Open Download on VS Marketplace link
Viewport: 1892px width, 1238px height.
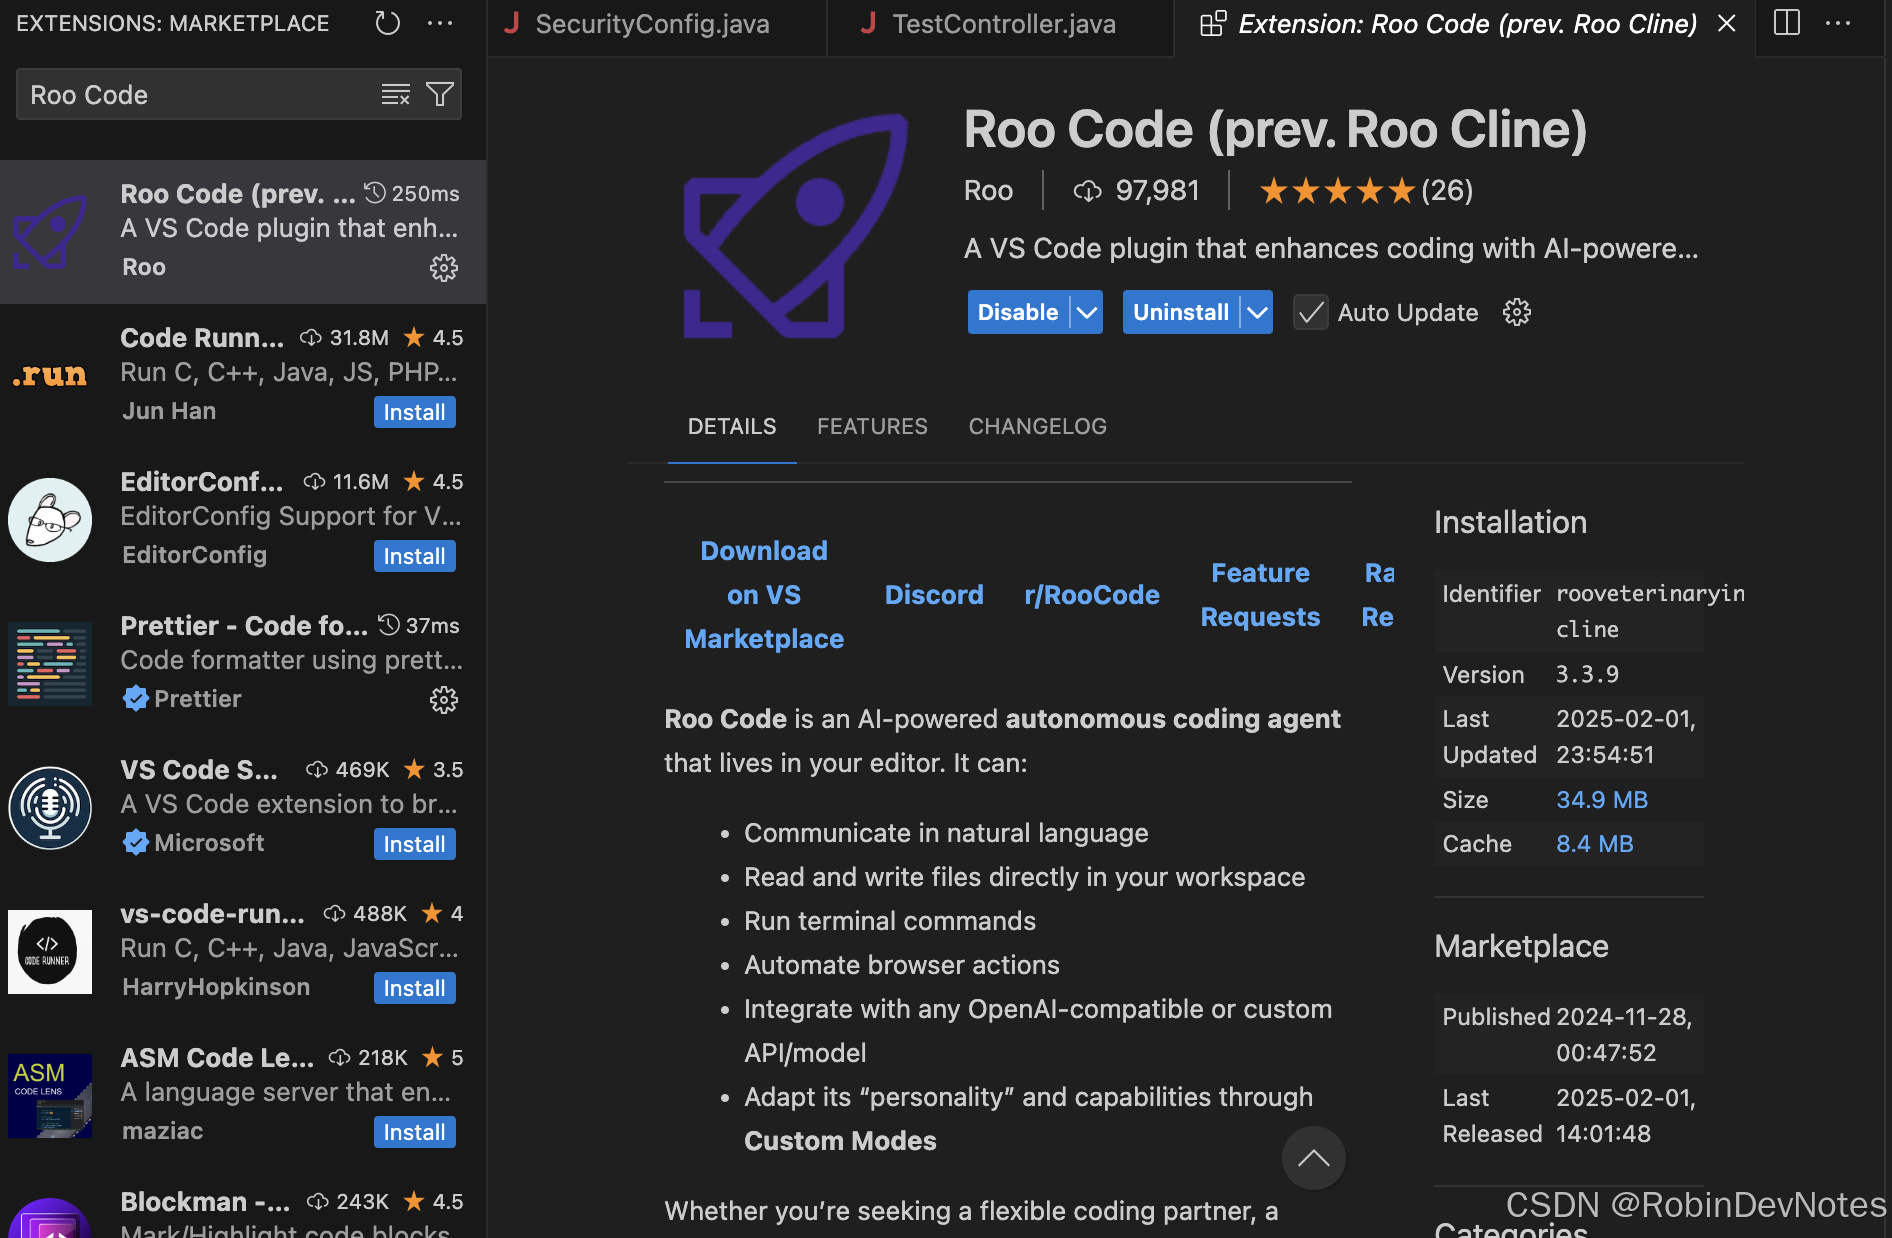[x=764, y=595]
